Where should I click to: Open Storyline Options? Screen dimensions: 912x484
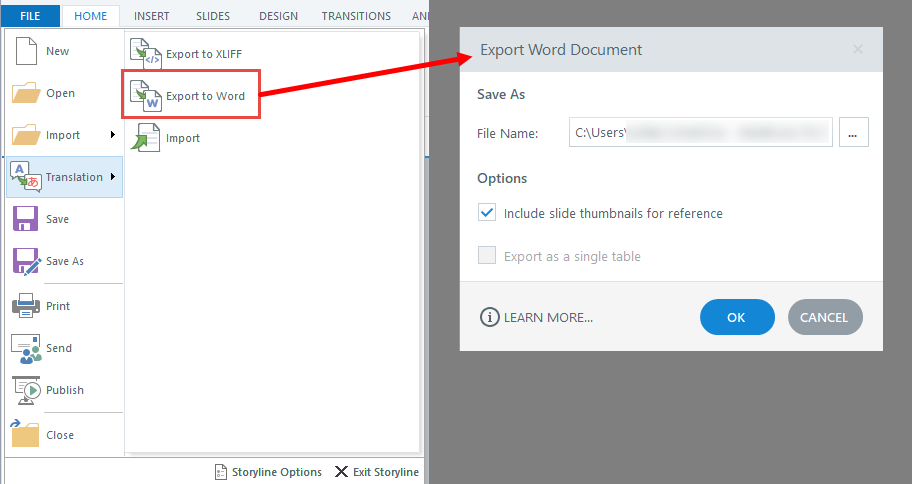pyautogui.click(x=268, y=472)
